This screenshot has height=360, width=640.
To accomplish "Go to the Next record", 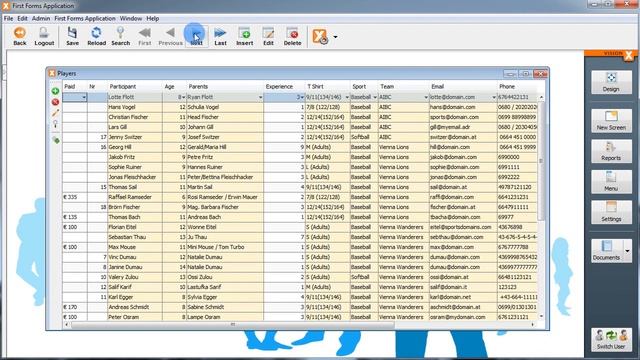I will point(196,36).
